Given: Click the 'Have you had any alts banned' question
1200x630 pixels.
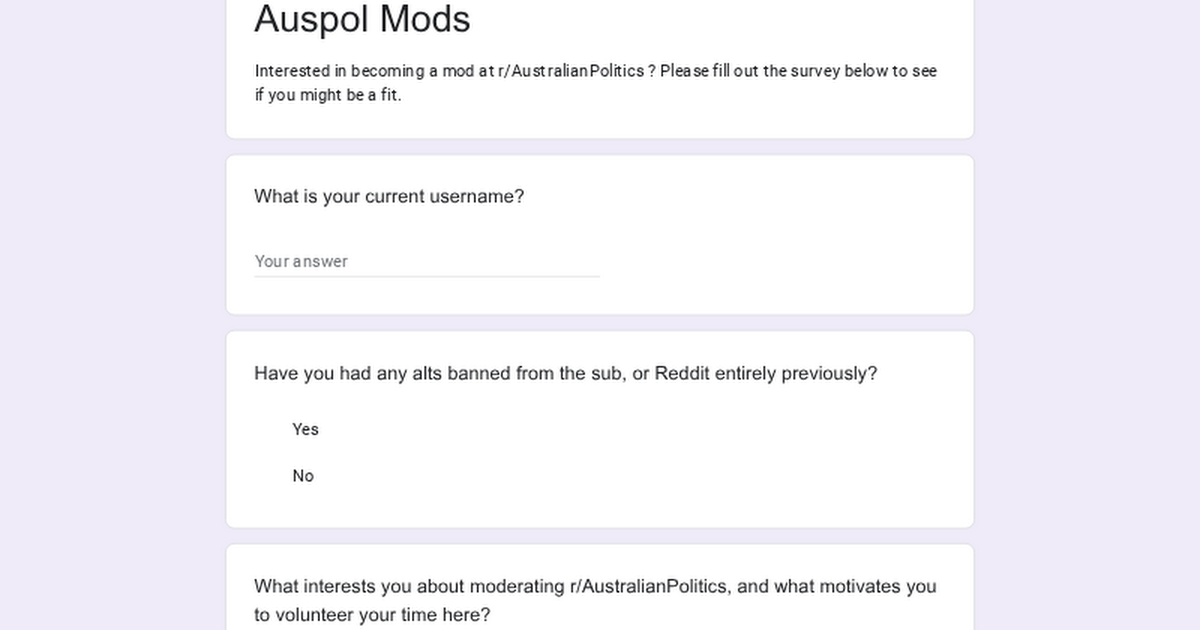Looking at the screenshot, I should click(x=565, y=374).
